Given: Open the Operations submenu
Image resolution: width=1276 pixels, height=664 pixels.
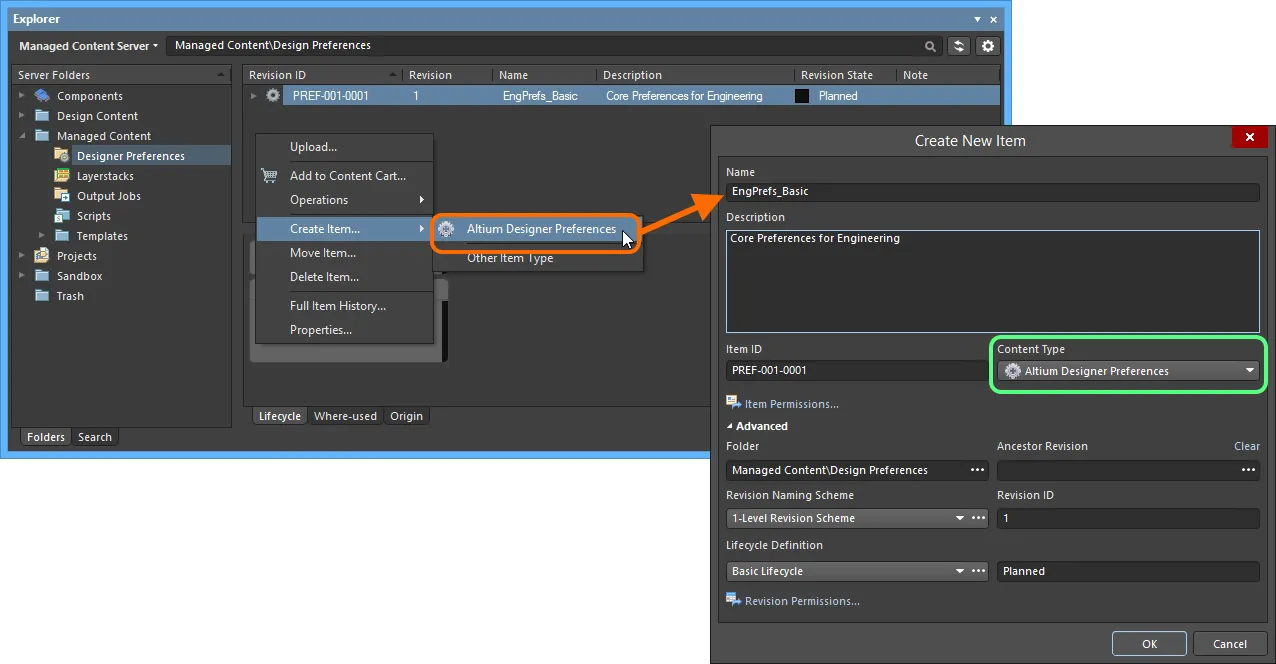Looking at the screenshot, I should click(344, 200).
